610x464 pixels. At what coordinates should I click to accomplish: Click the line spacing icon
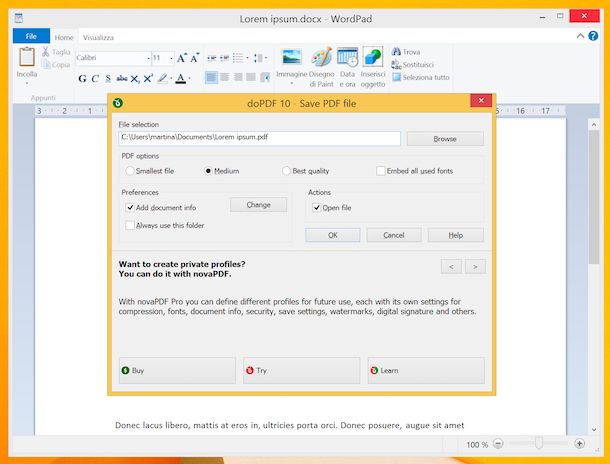click(258, 58)
